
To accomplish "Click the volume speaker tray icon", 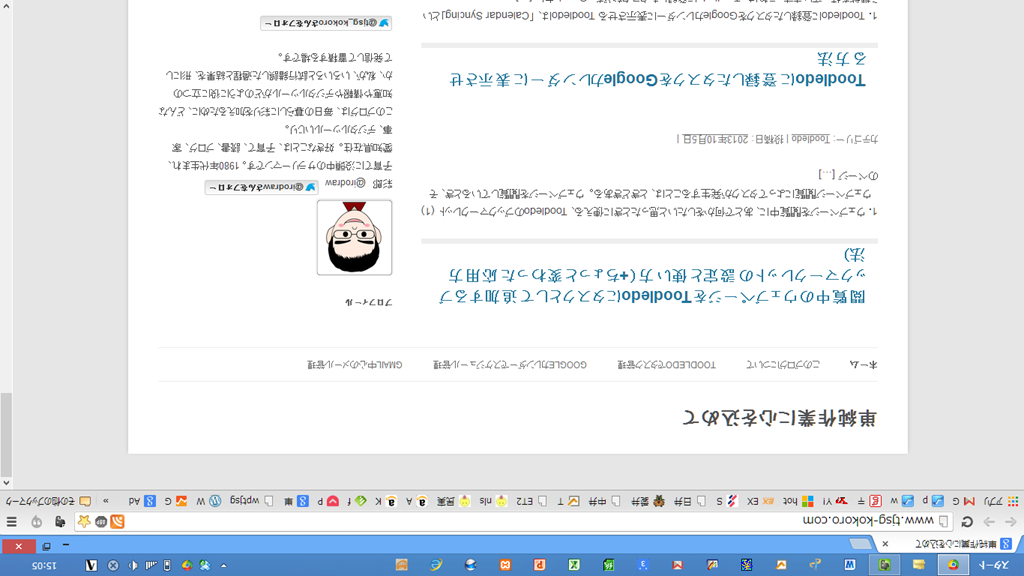I will 133,566.
